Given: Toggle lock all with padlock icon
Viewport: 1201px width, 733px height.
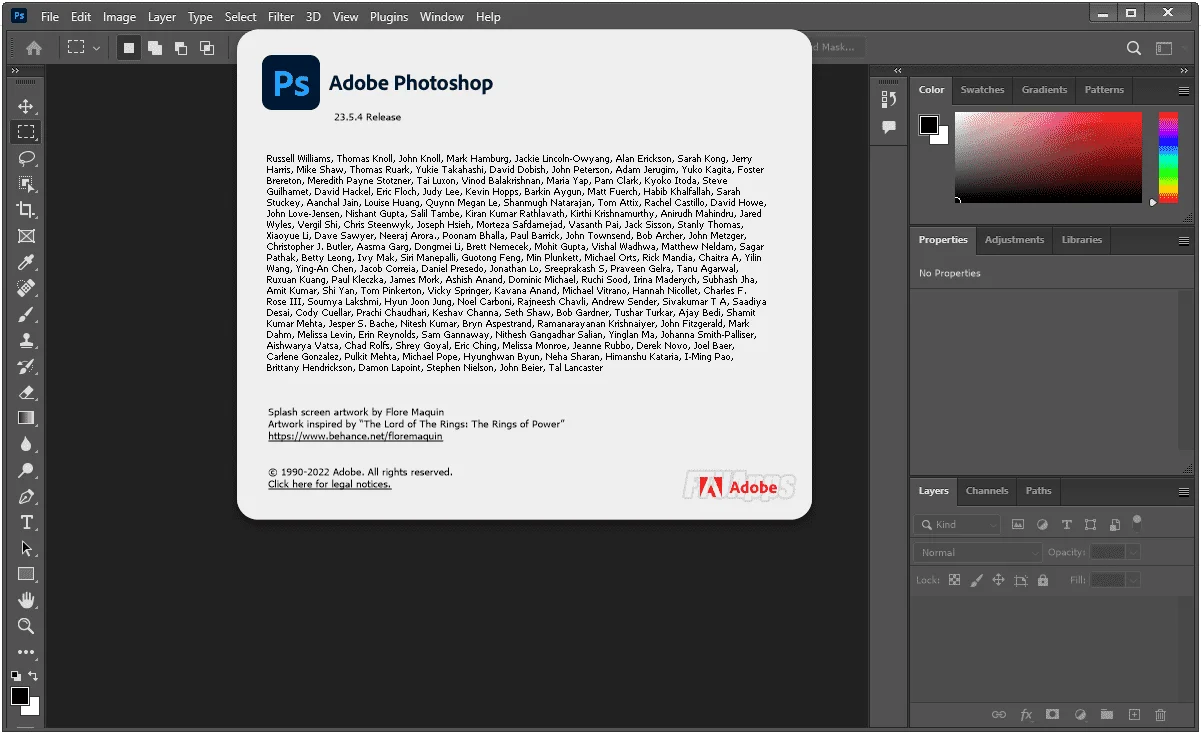Looking at the screenshot, I should click(x=1043, y=580).
